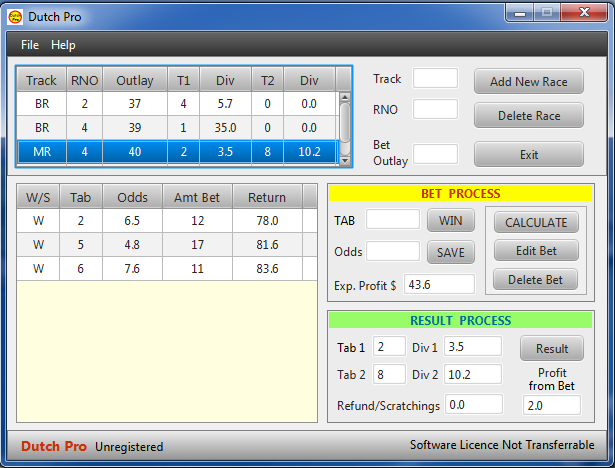Click the Amt Bet column header
This screenshot has height=468, width=615.
[197, 197]
